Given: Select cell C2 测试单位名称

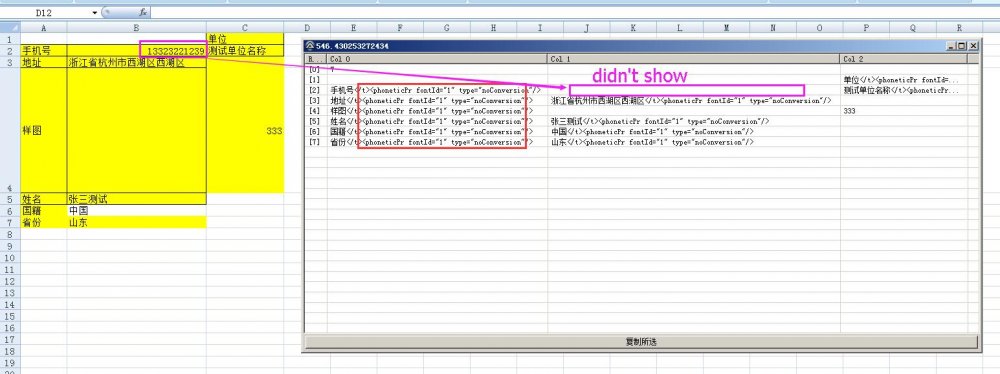Looking at the screenshot, I should (245, 51).
